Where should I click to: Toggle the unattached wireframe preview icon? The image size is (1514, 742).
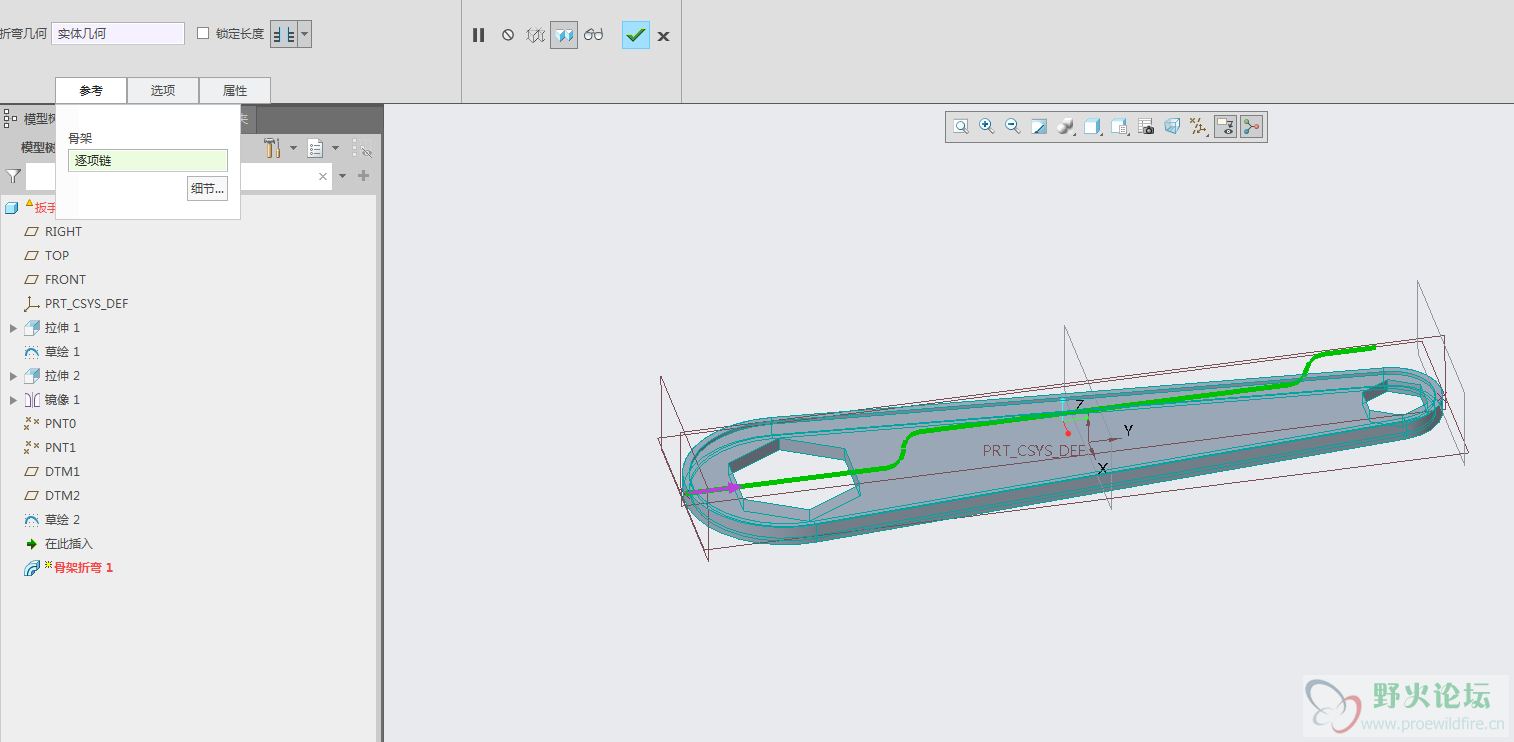tap(535, 35)
